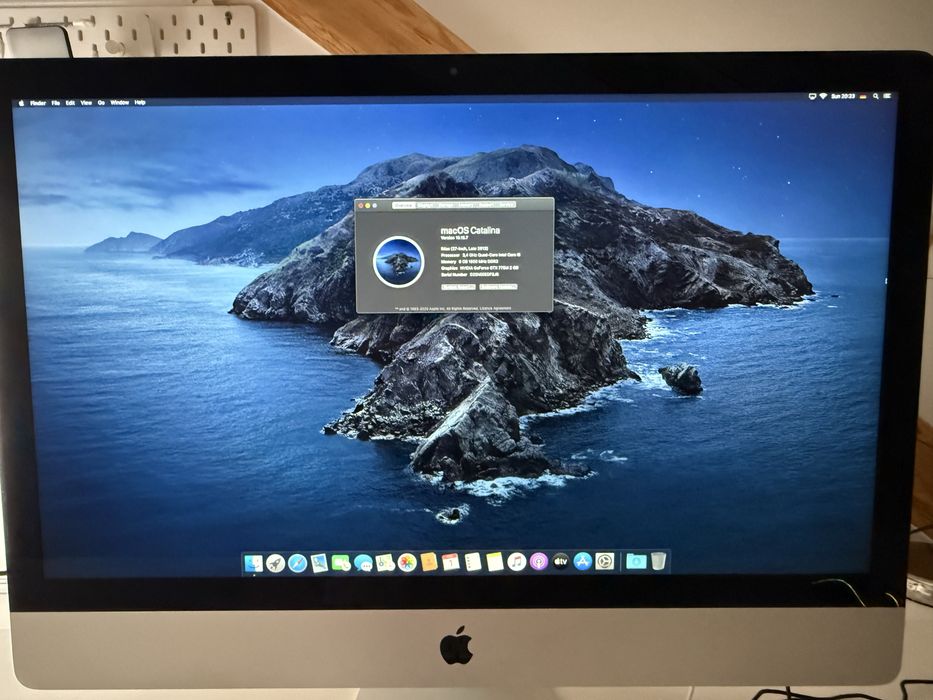Open the Apple menu
Viewport: 933px width, 700px height.
point(21,103)
